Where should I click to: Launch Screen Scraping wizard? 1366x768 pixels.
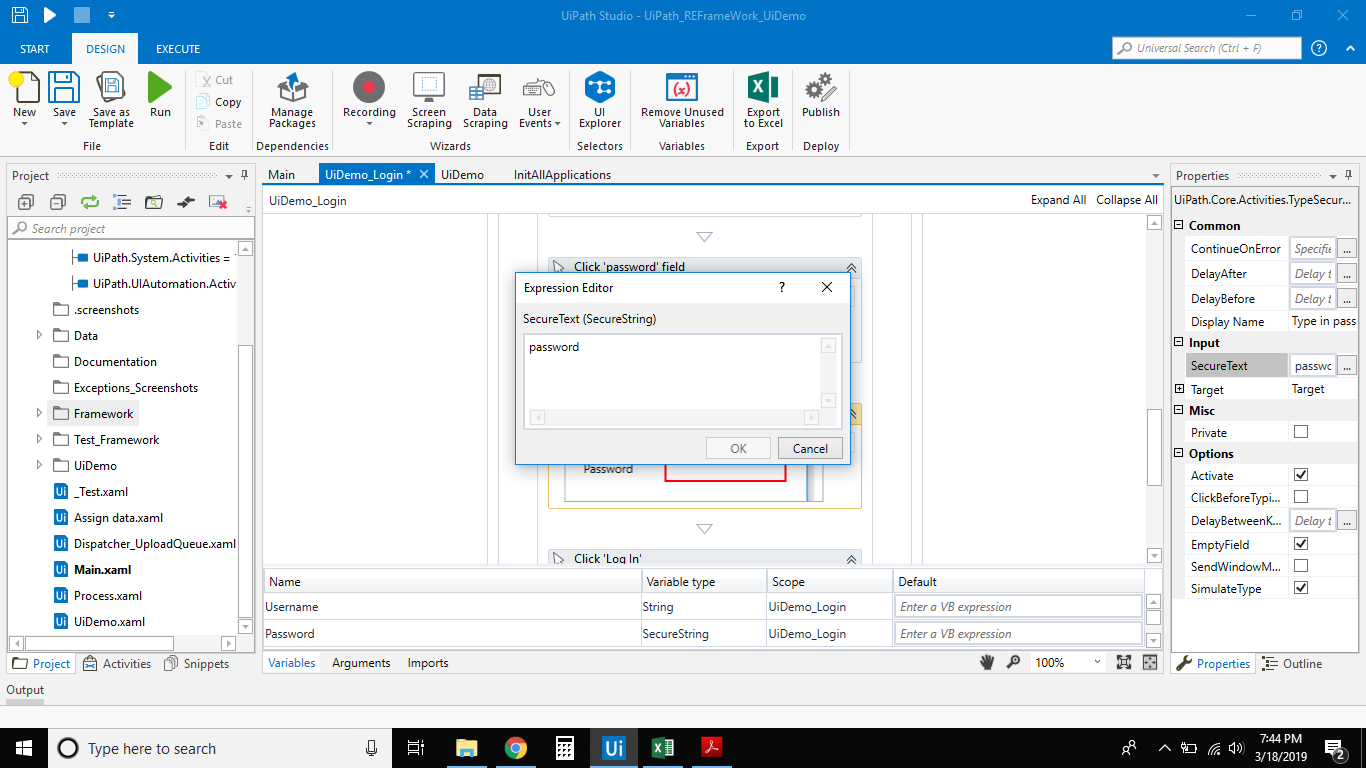[429, 100]
